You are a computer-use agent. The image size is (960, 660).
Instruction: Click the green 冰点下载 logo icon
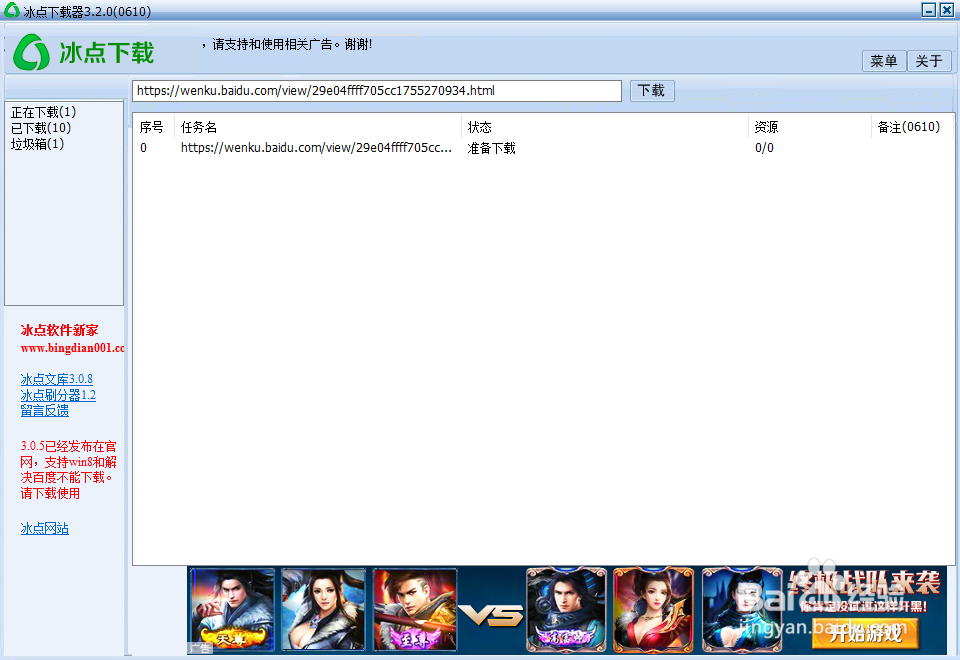click(31, 52)
